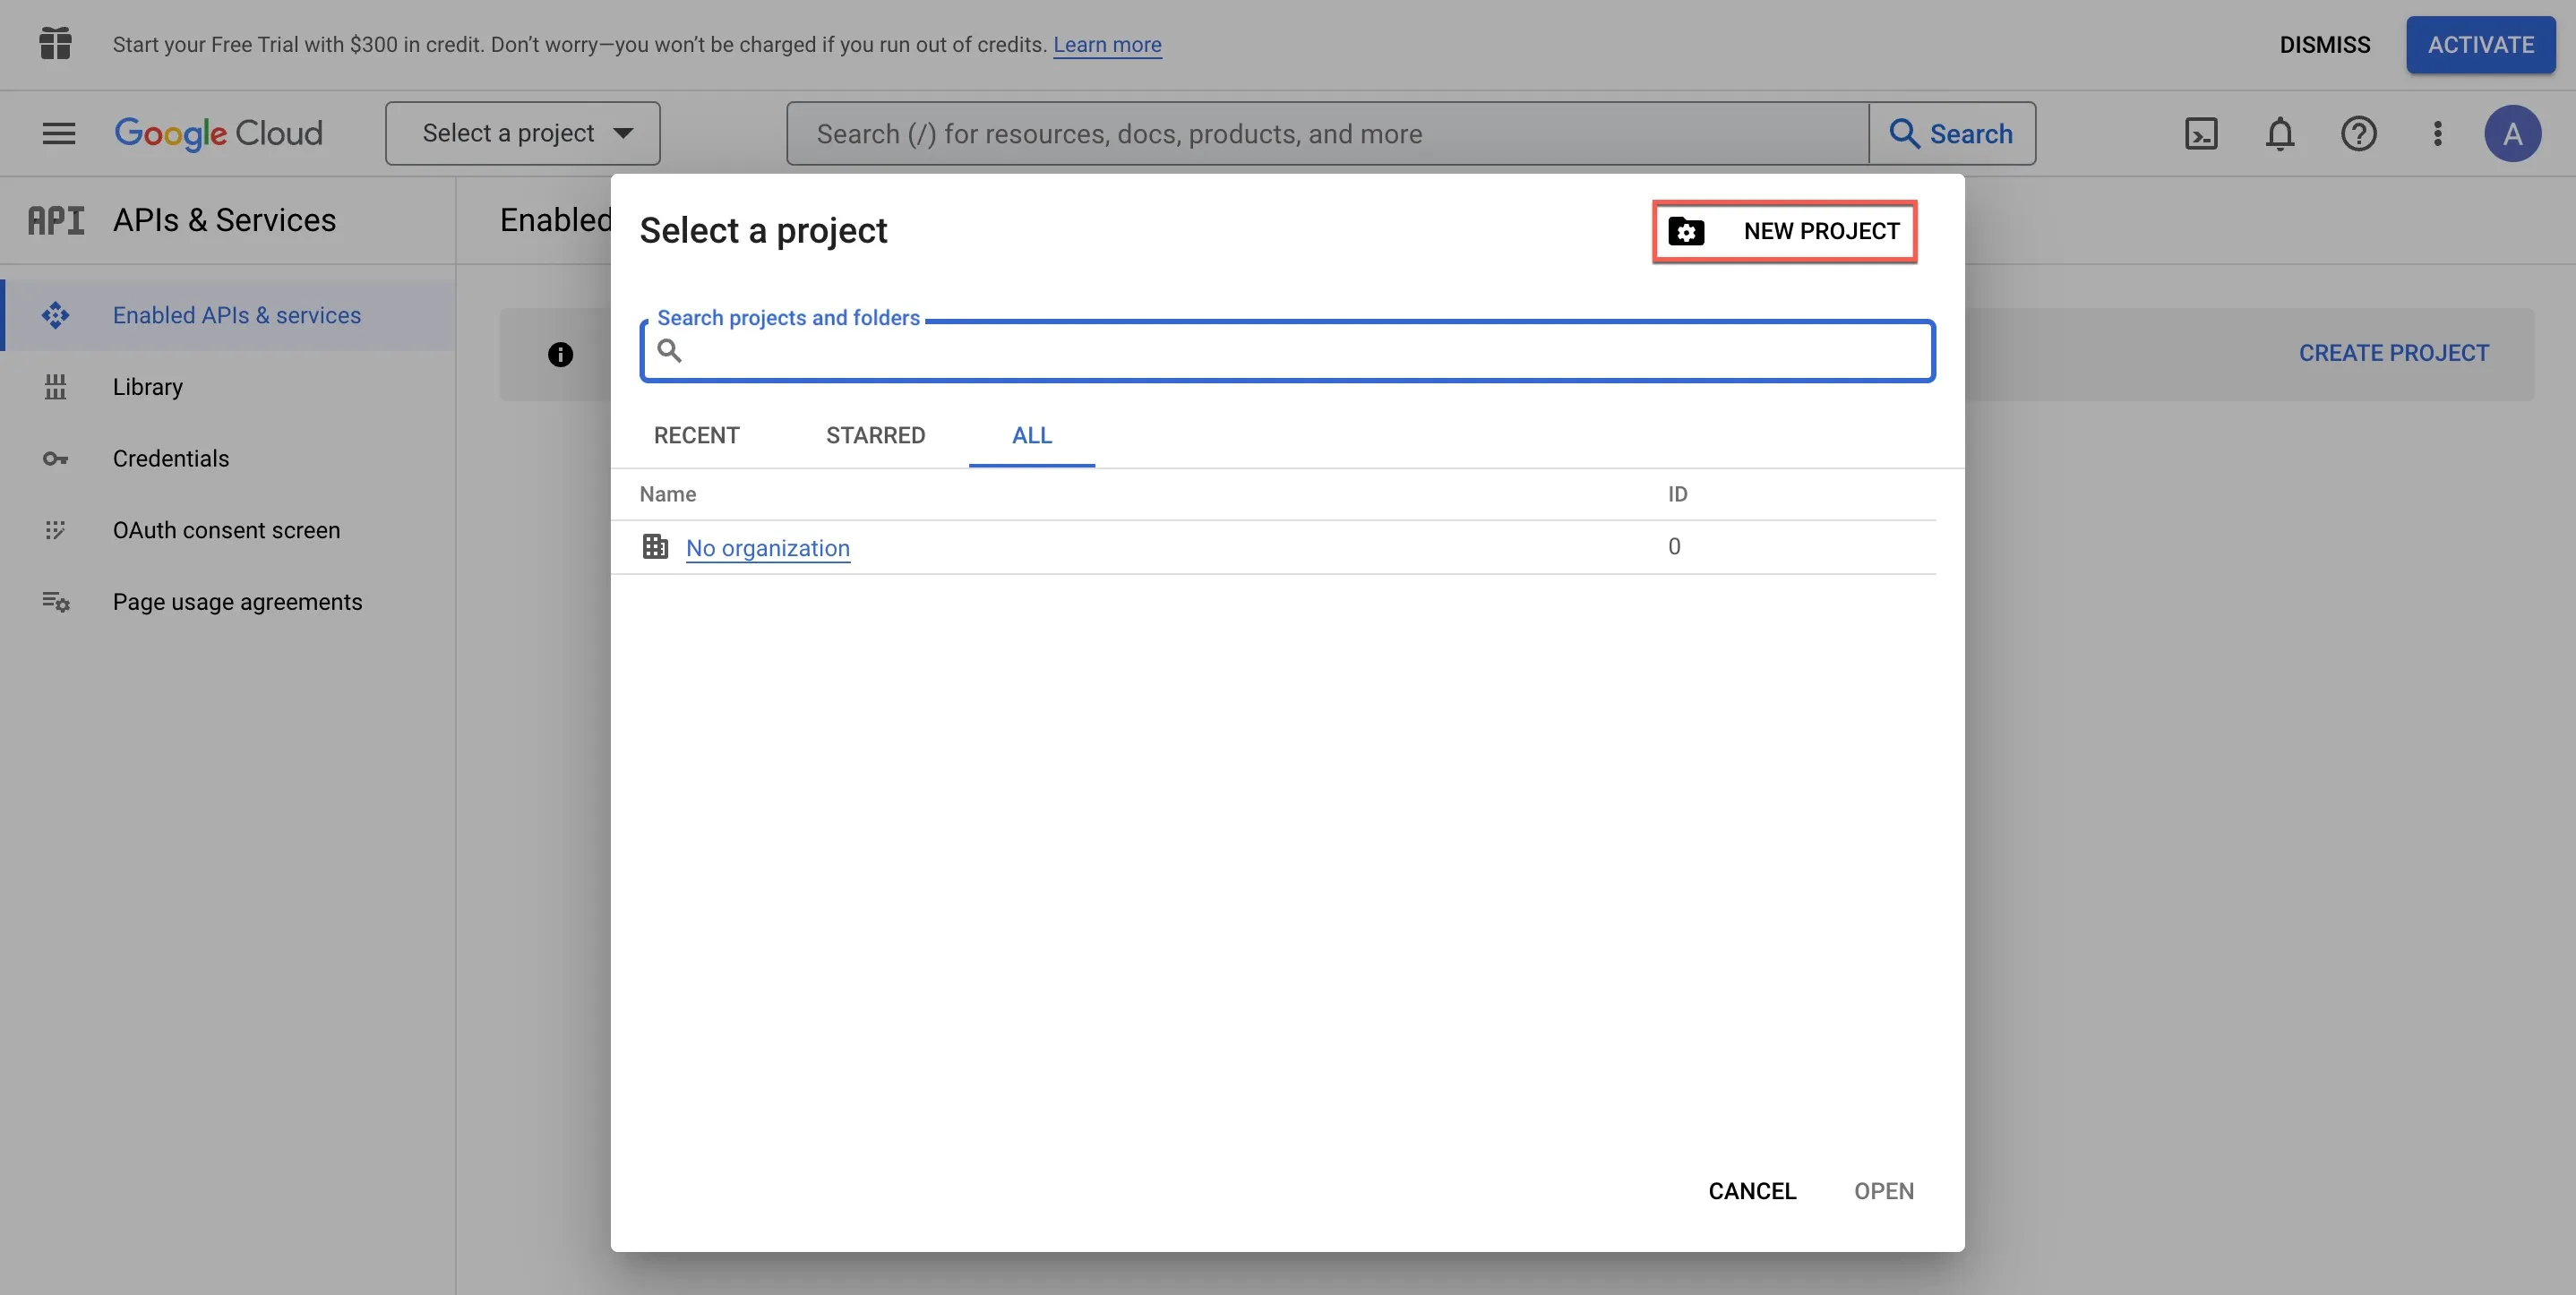Screen dimensions: 2576x1295
Task: Click CANCEL in the project dialog
Action: click(x=1752, y=1191)
